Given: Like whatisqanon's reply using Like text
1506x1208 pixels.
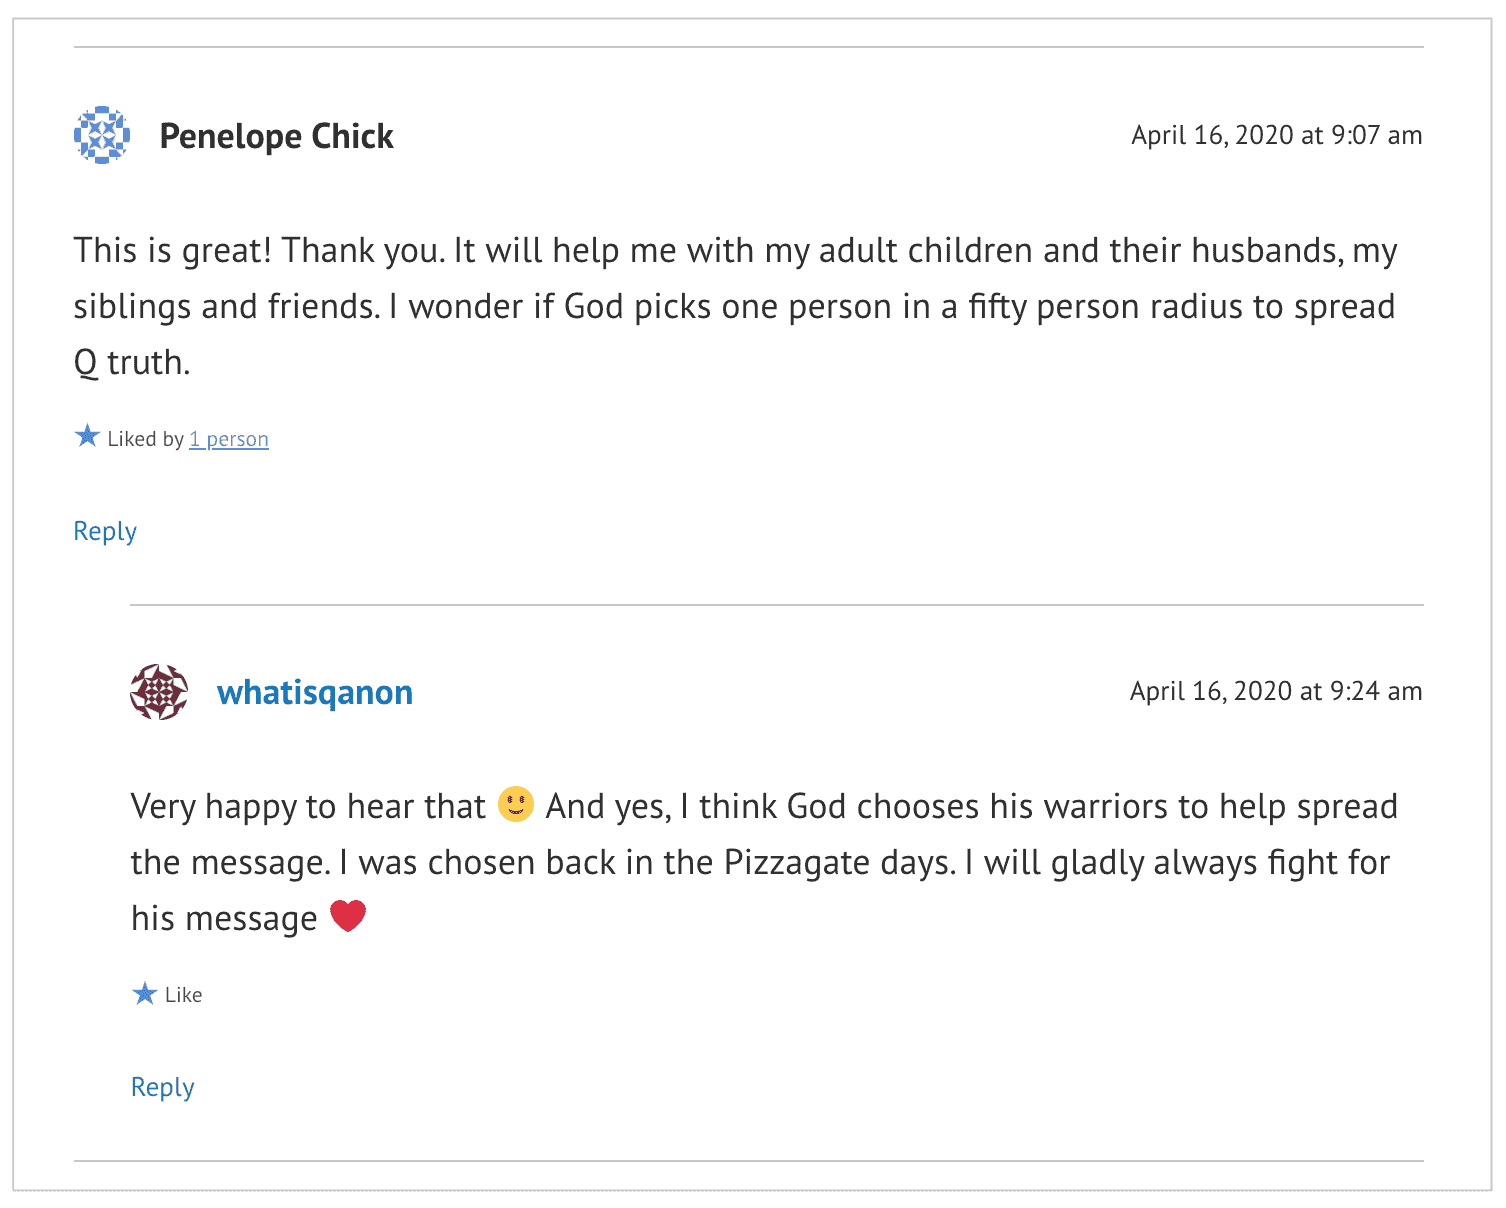Looking at the screenshot, I should 184,995.
